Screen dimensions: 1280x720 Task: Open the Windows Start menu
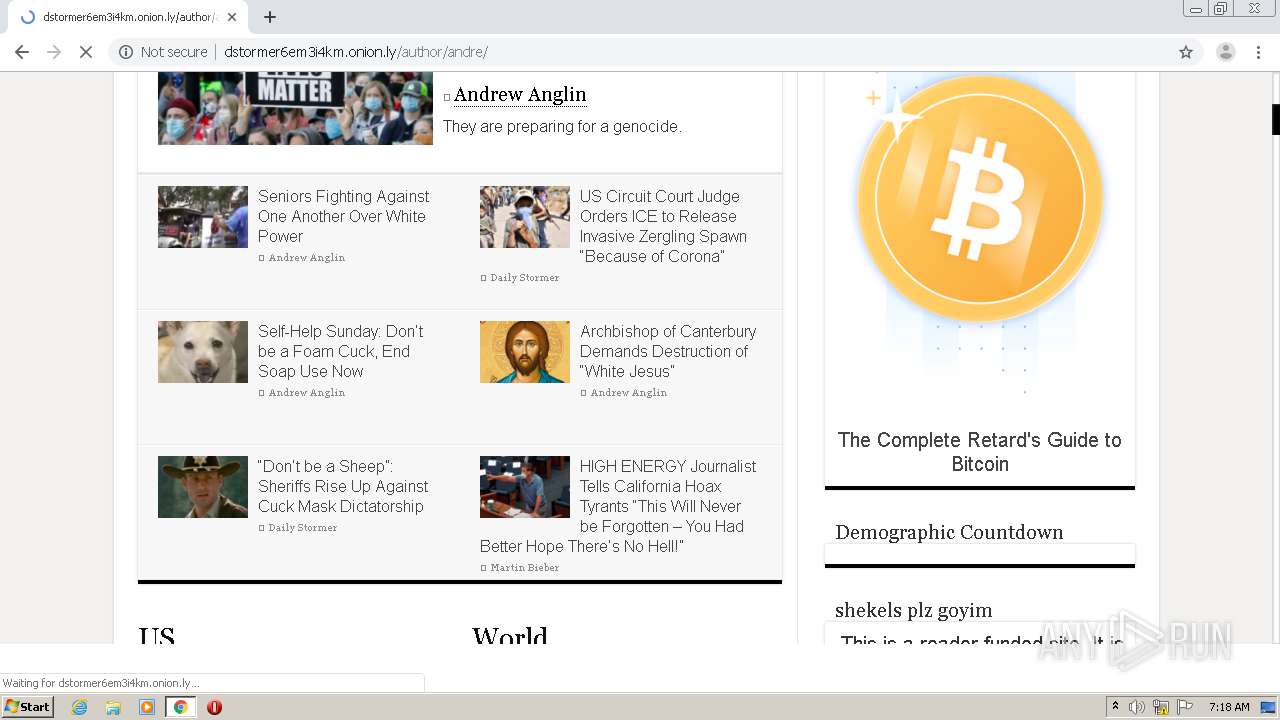click(x=28, y=707)
